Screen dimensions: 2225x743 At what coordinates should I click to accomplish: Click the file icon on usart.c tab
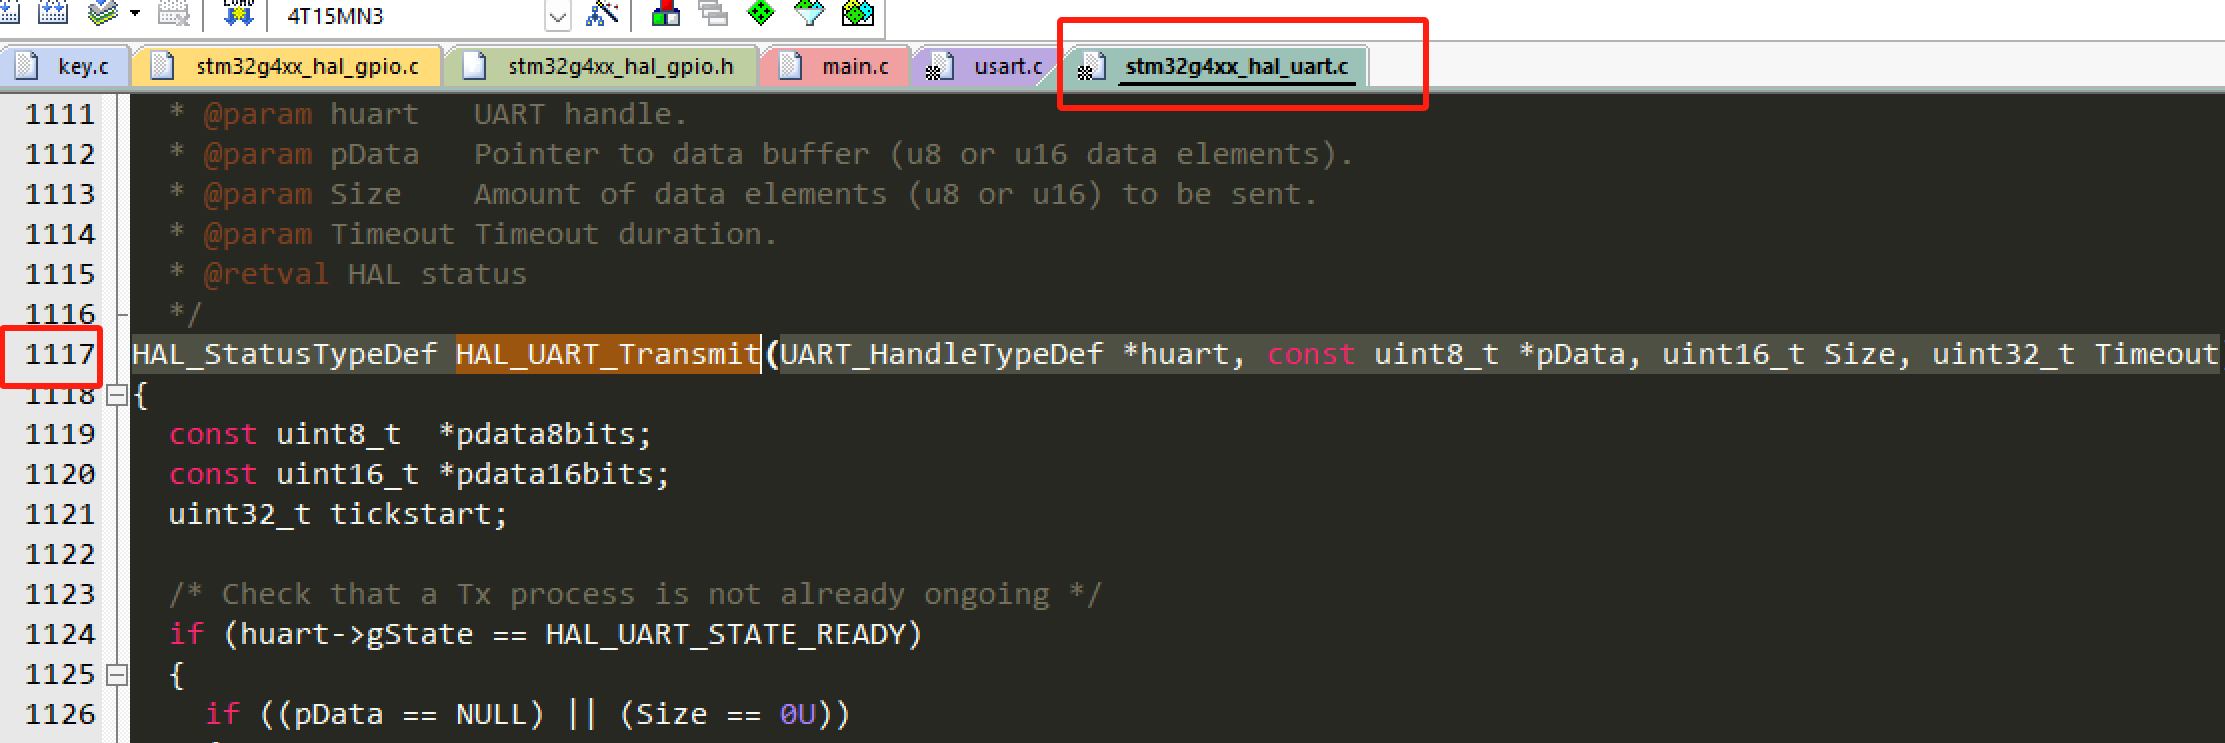(x=938, y=67)
